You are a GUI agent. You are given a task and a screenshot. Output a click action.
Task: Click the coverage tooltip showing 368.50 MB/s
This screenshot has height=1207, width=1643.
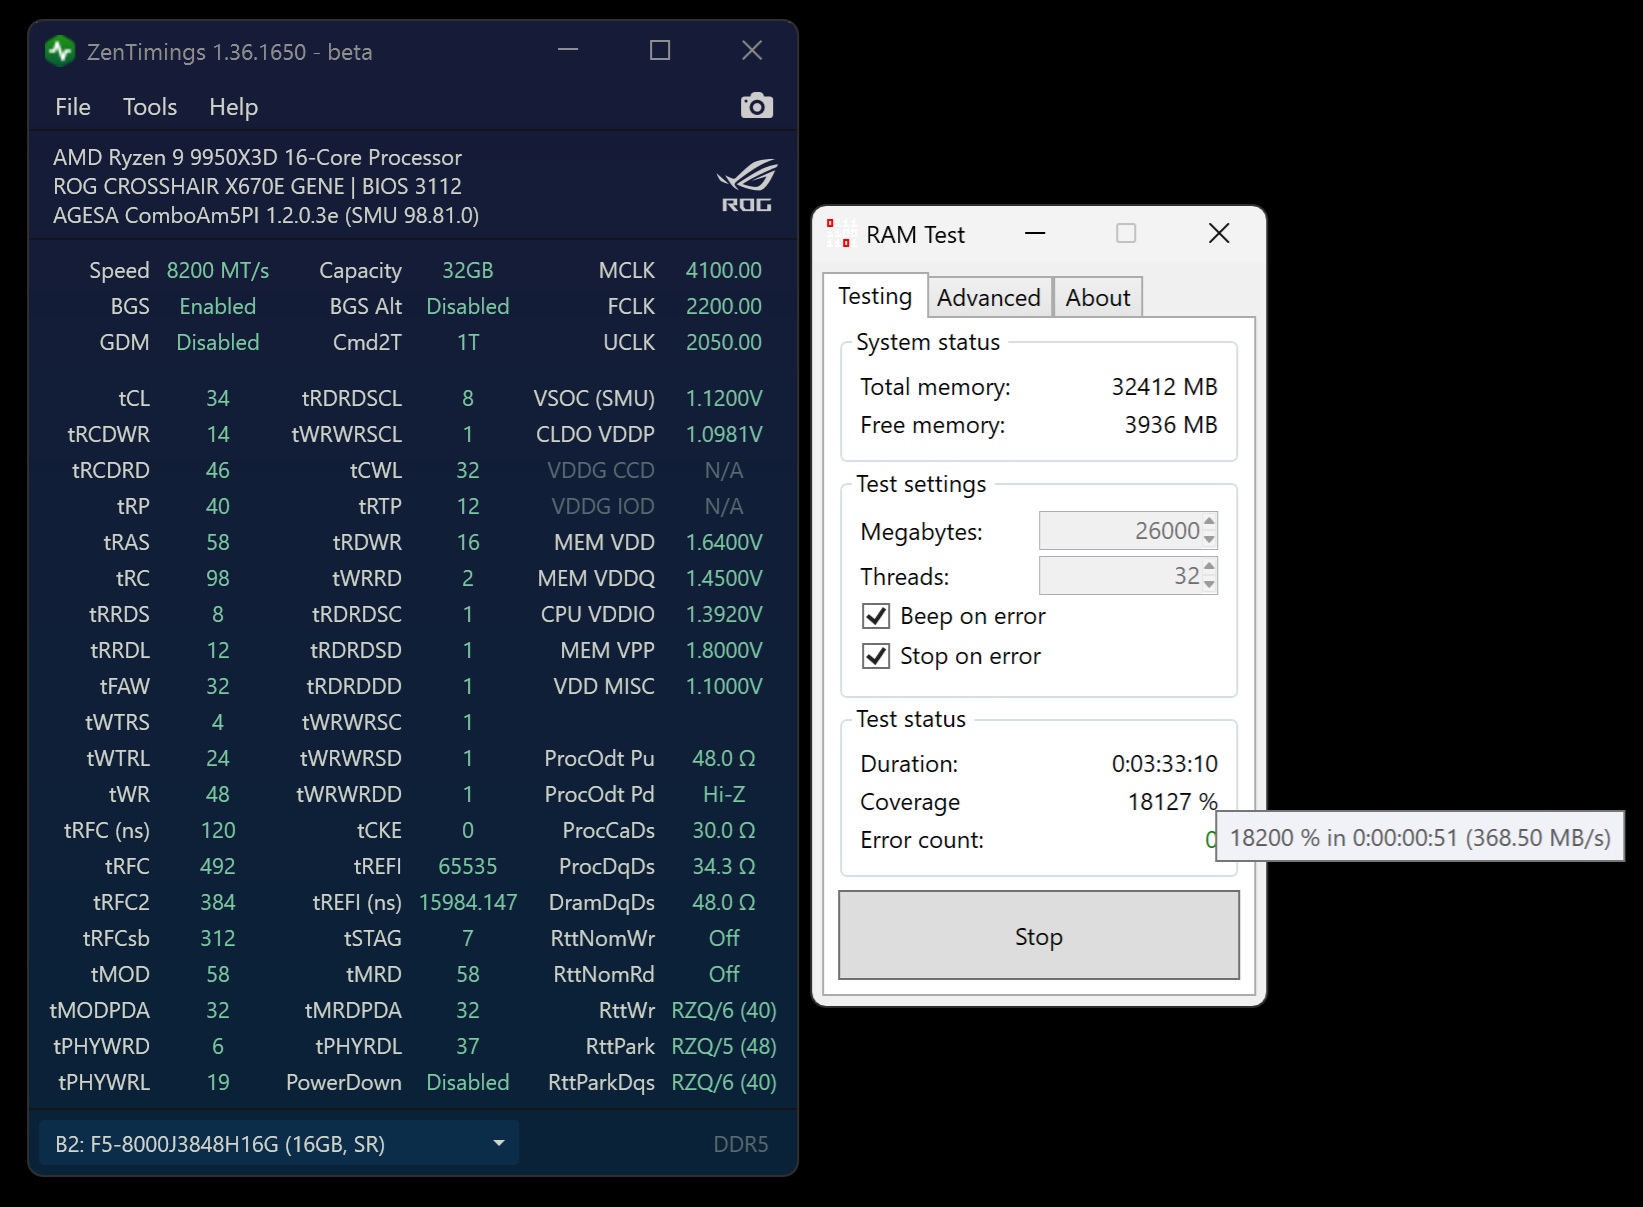(1420, 837)
